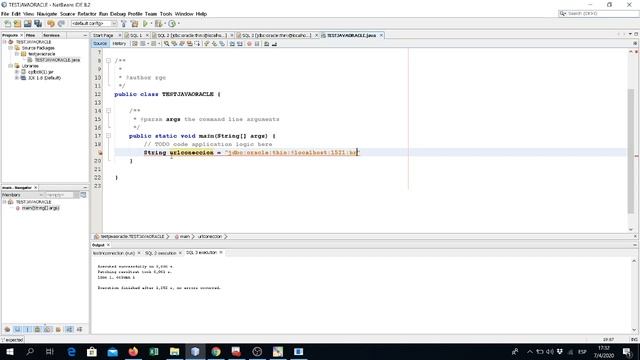
Task: Open Microsoft Edge from taskbar
Action: 71,351
